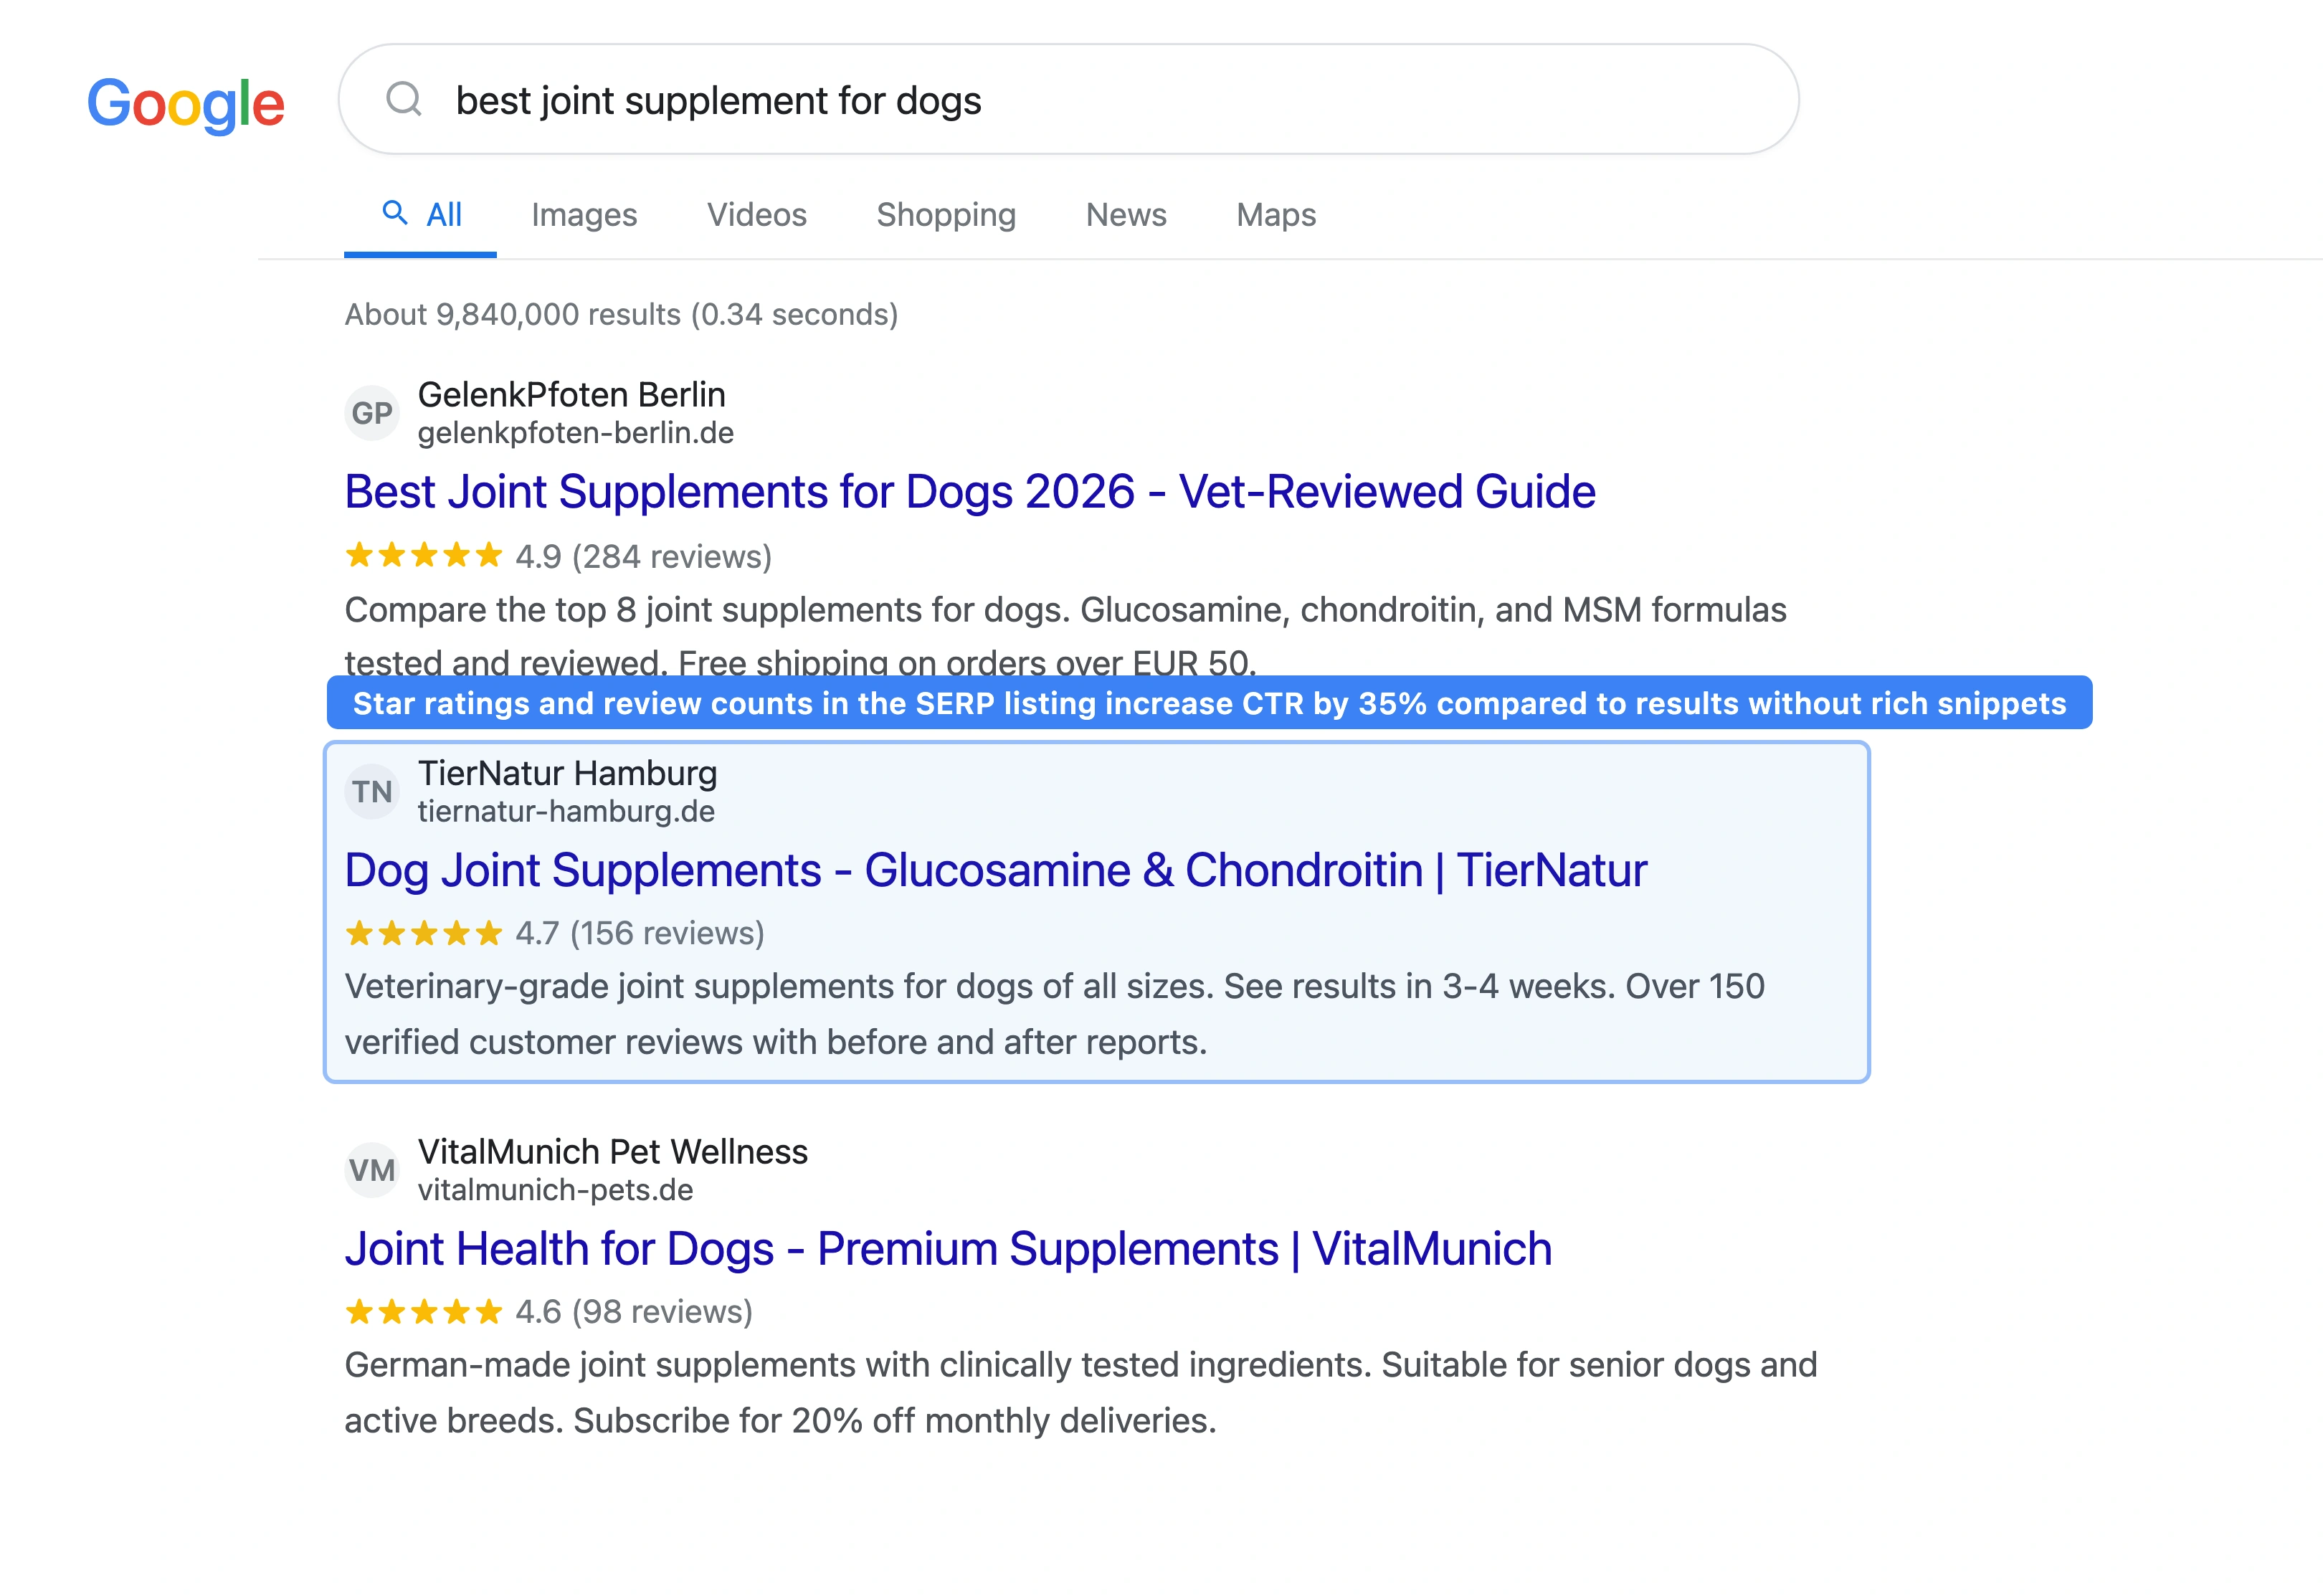Click the gelenkpfoten-berlin.de URL
Image resolution: width=2323 pixels, height=1596 pixels.
click(575, 433)
